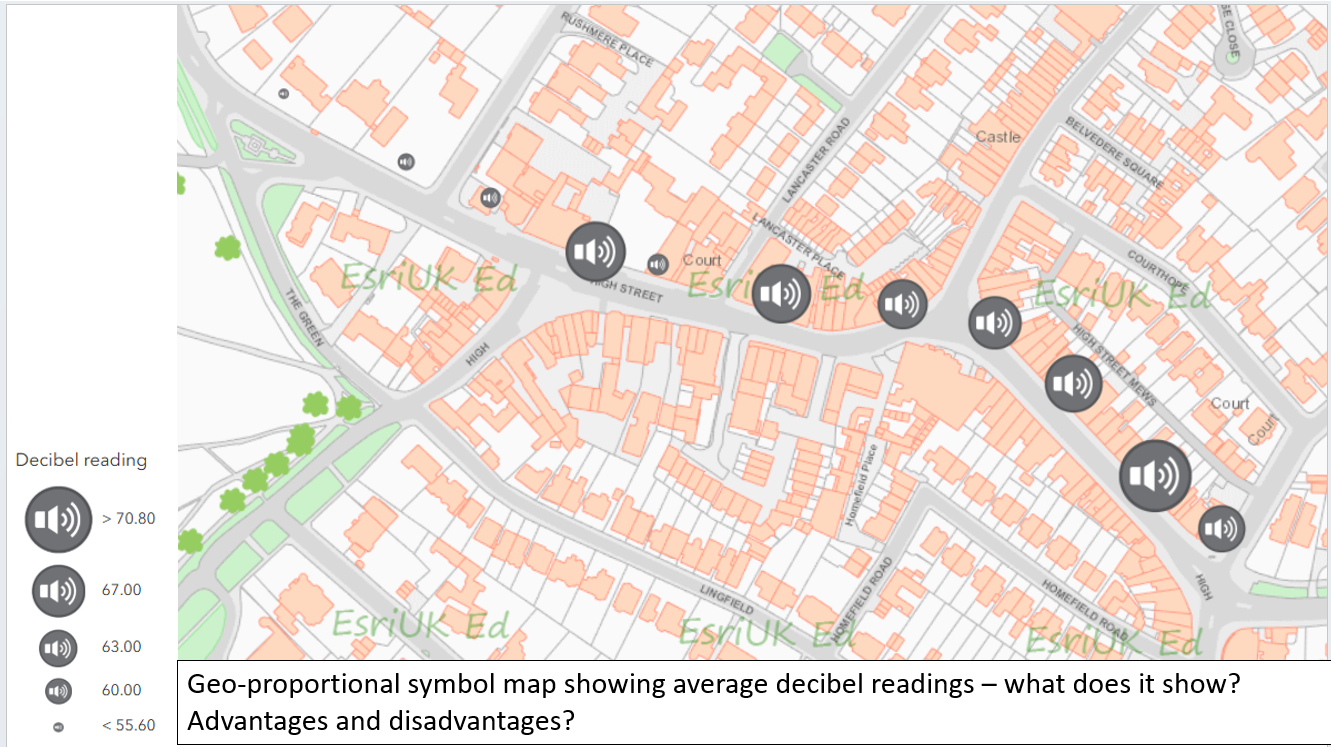Click the 'Decibel reading' legend title
Image resolution: width=1331 pixels, height=747 pixels.
point(81,460)
